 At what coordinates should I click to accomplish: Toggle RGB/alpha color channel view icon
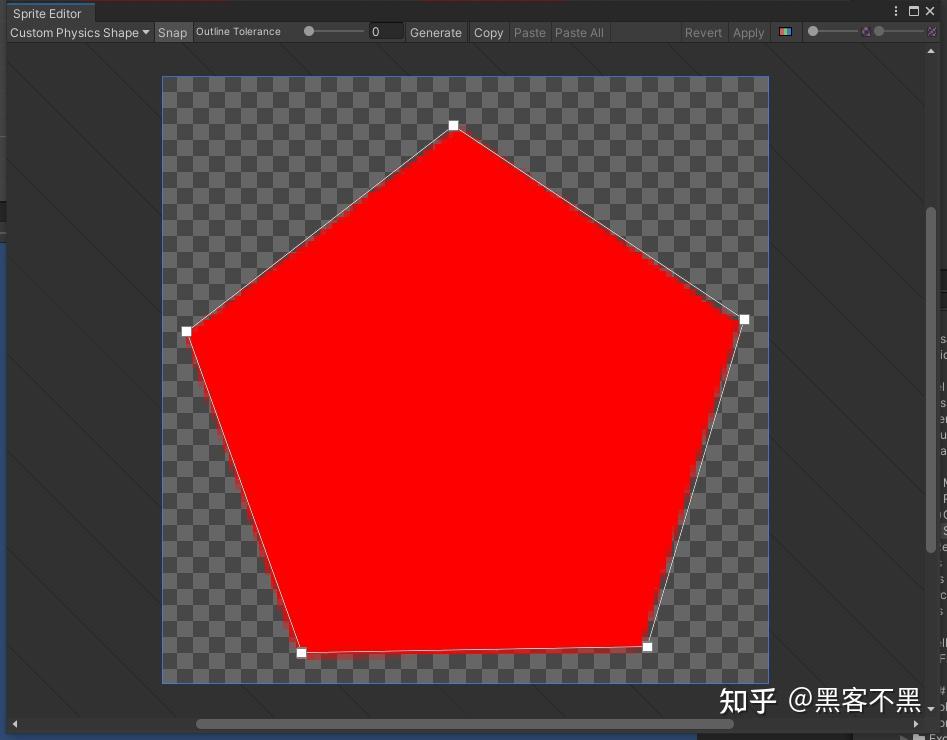click(785, 31)
